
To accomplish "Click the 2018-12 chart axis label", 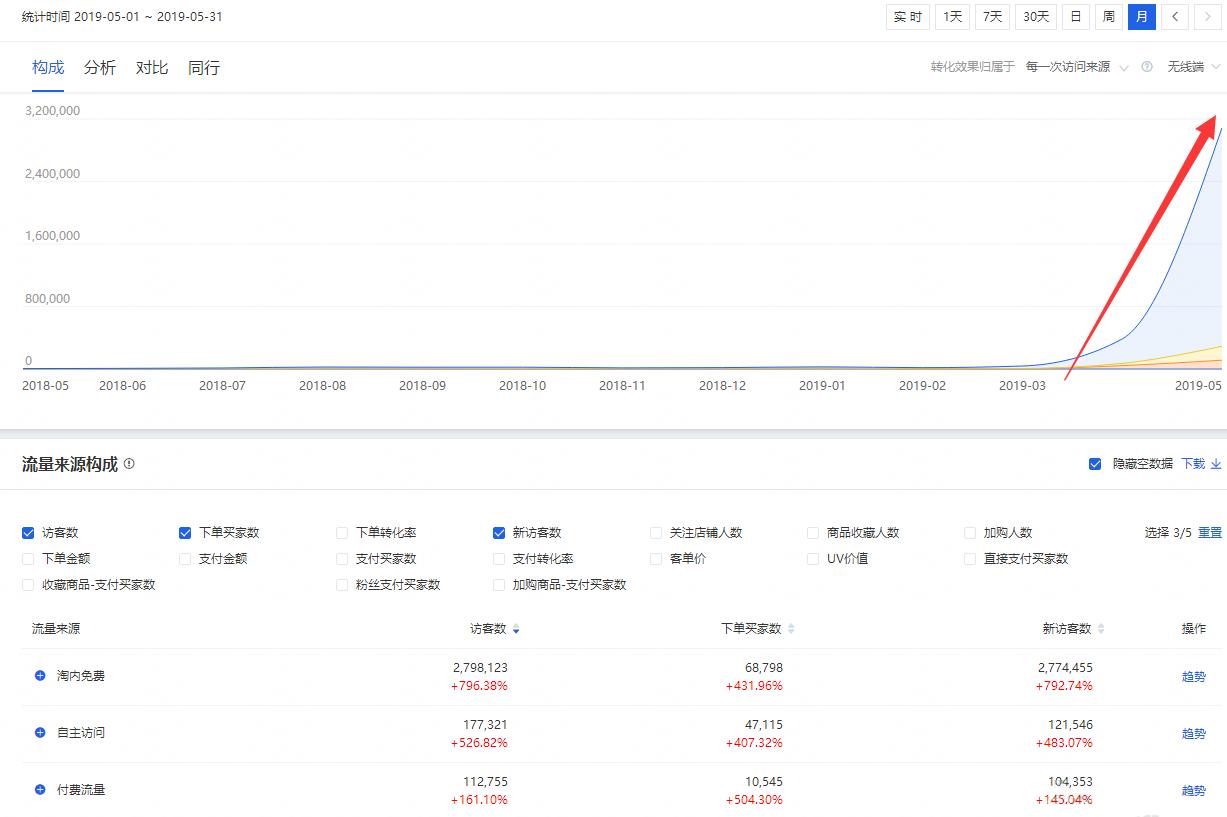I will click(x=722, y=385).
